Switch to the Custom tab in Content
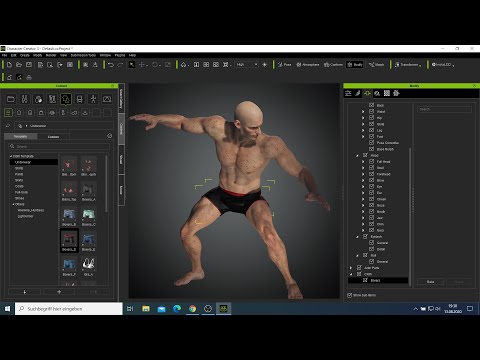The height and width of the screenshot is (360, 480). pos(53,137)
